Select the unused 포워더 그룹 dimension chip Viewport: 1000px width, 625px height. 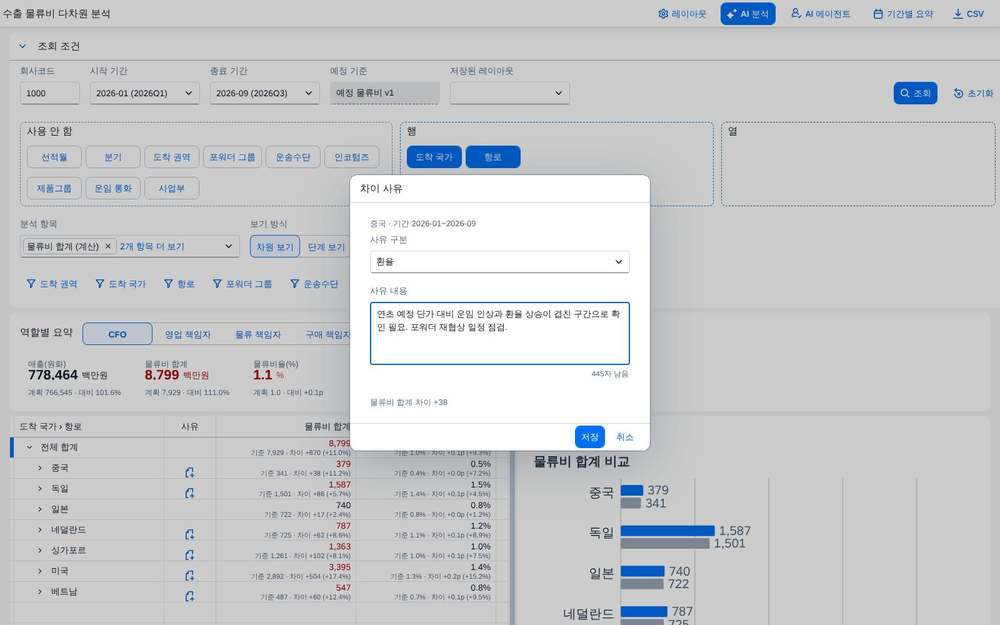(232, 157)
